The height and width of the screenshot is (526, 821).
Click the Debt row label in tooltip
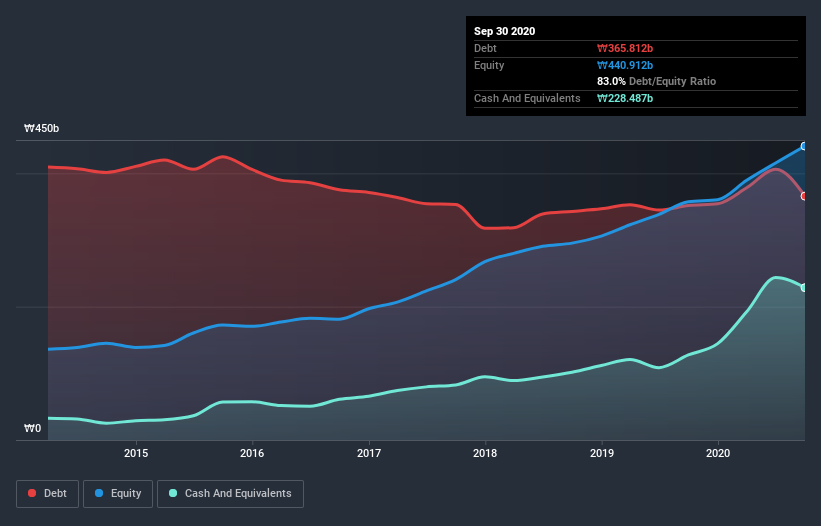(485, 49)
